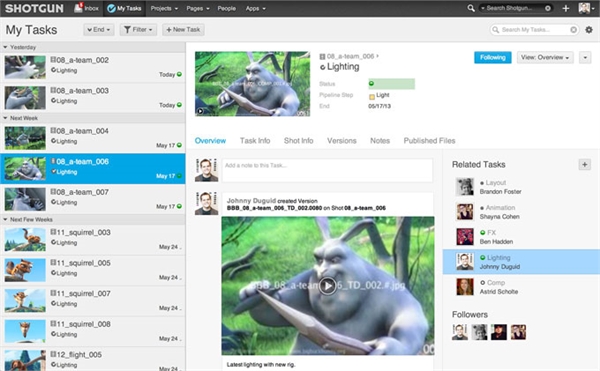Click status dot on 08_a-team_003 row

point(179,105)
